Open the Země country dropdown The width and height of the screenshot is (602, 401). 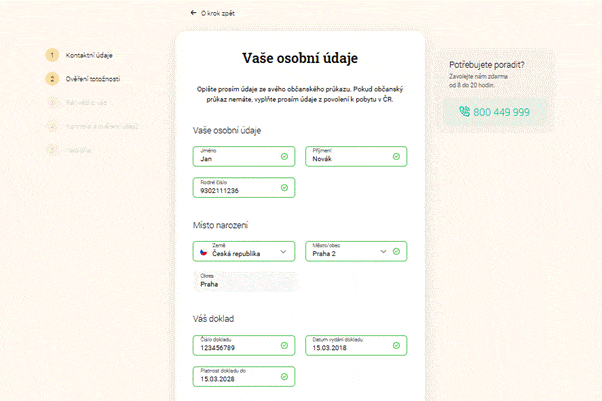coord(244,251)
